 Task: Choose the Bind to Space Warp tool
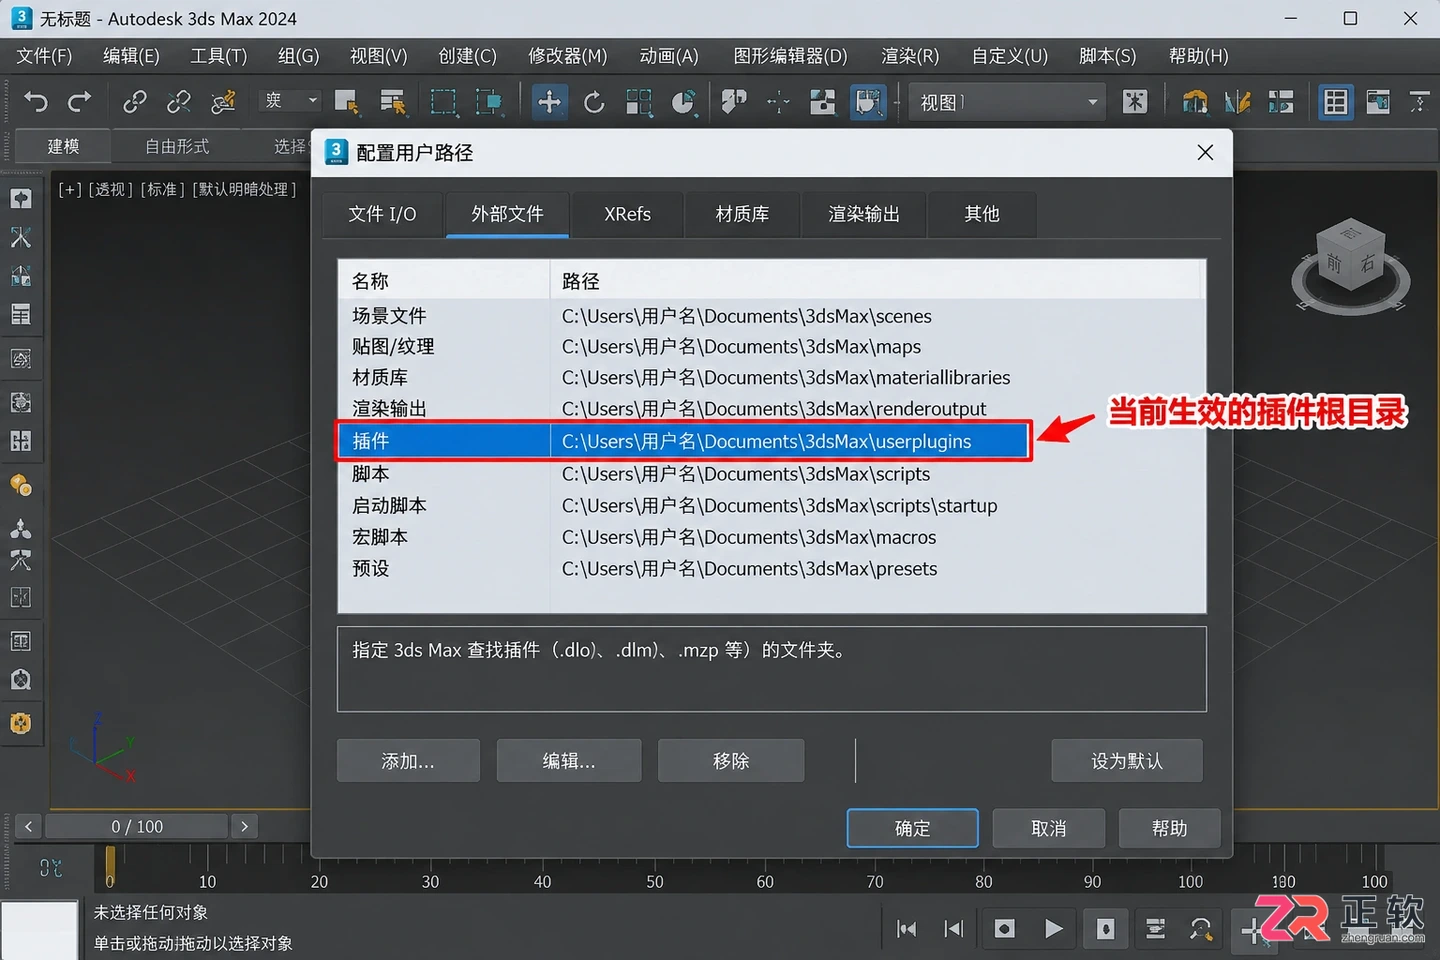(223, 101)
